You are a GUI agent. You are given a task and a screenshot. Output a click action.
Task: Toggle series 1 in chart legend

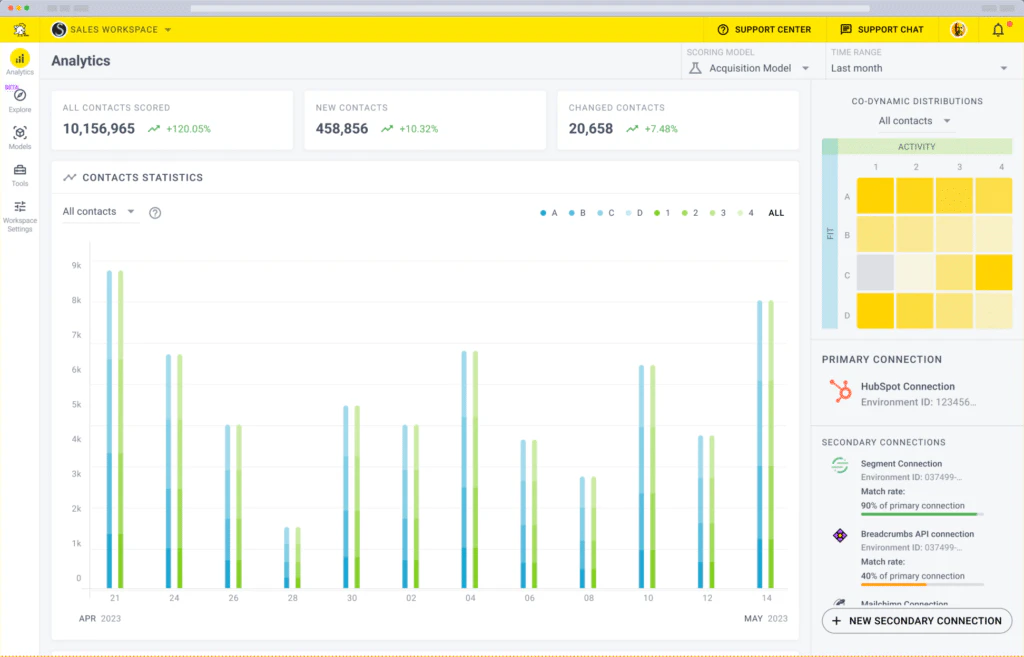[661, 213]
